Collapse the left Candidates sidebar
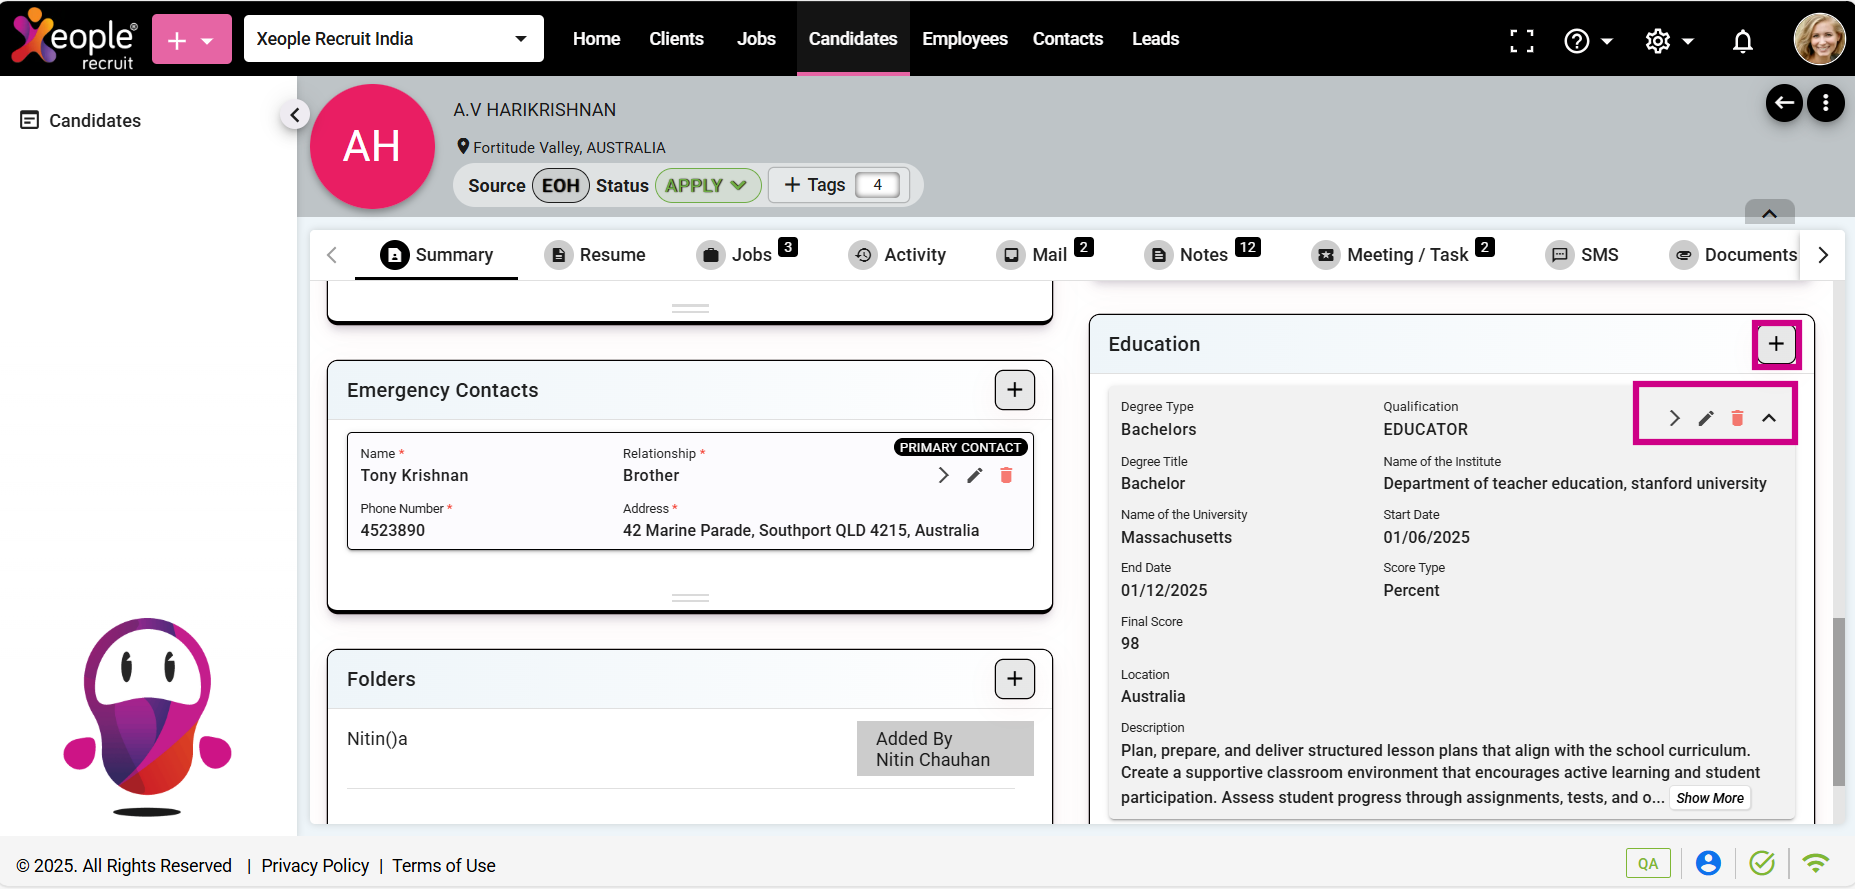 [x=294, y=115]
